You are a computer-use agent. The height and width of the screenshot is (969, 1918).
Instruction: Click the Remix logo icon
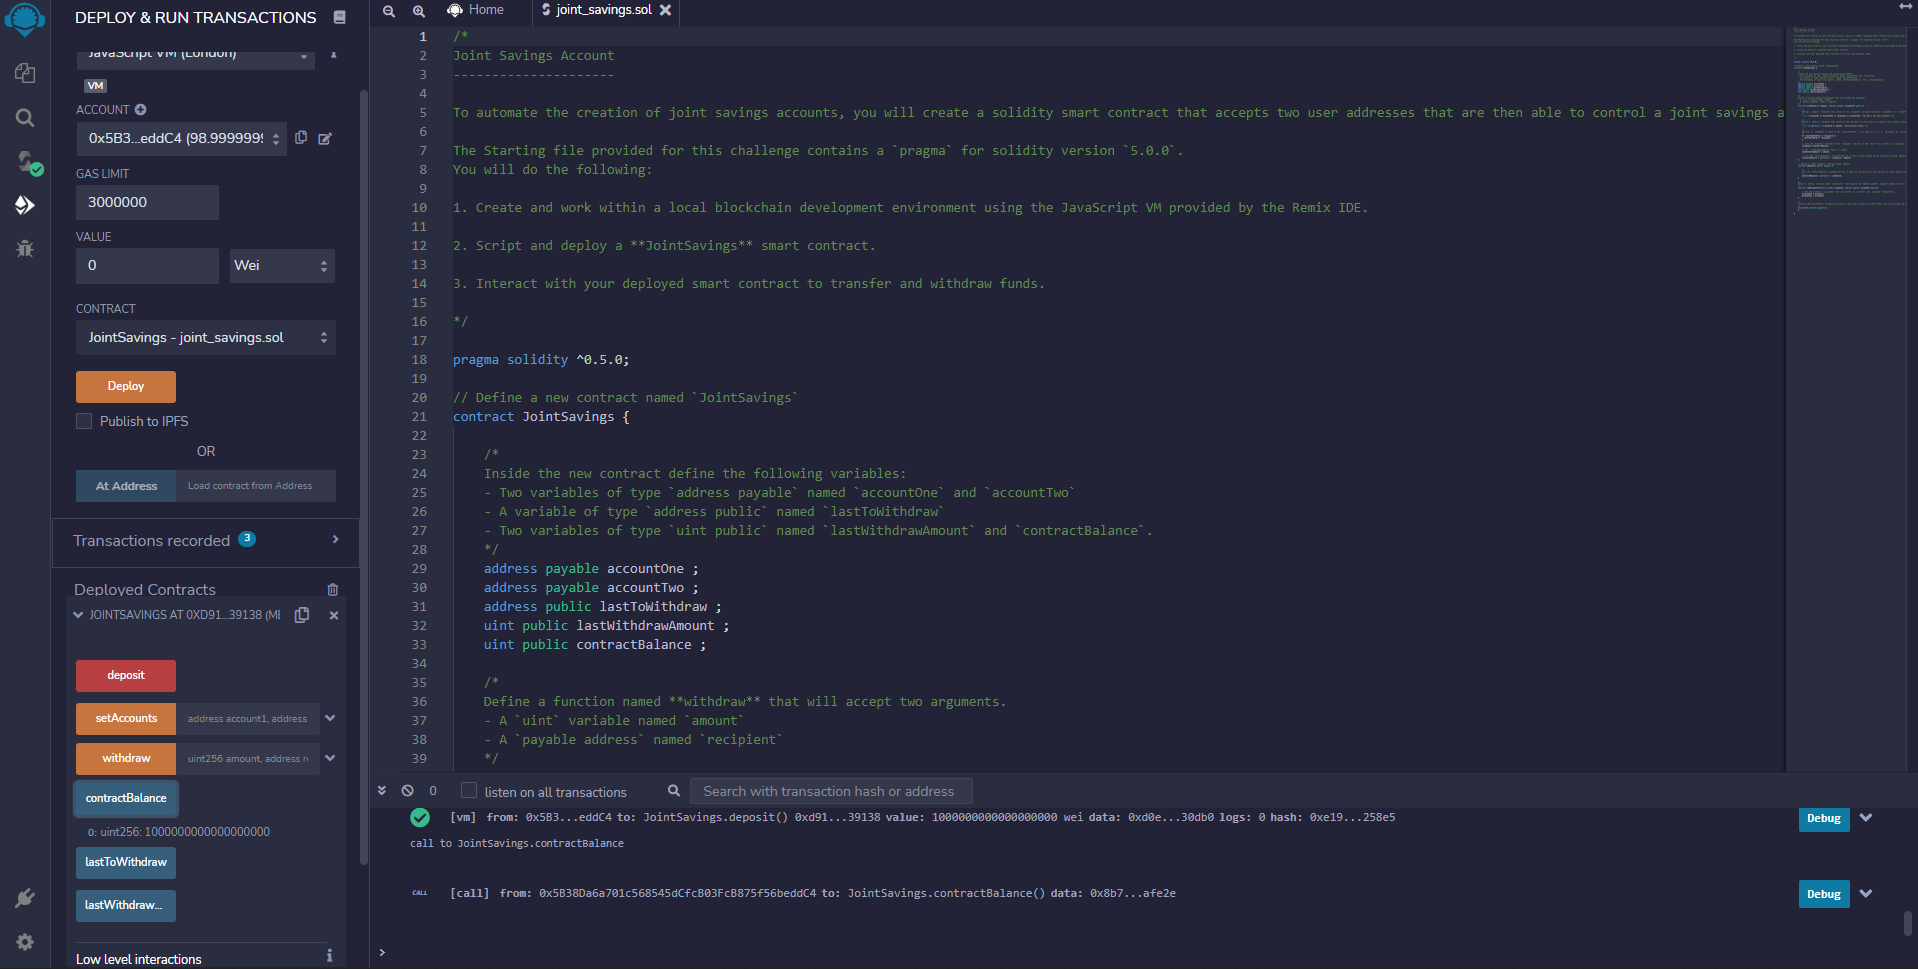coord(25,18)
